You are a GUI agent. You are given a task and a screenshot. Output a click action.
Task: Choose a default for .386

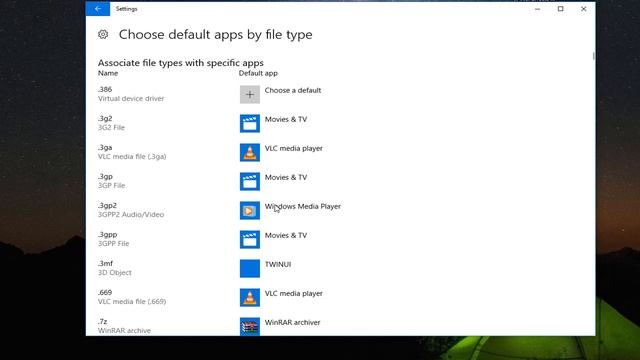(293, 90)
